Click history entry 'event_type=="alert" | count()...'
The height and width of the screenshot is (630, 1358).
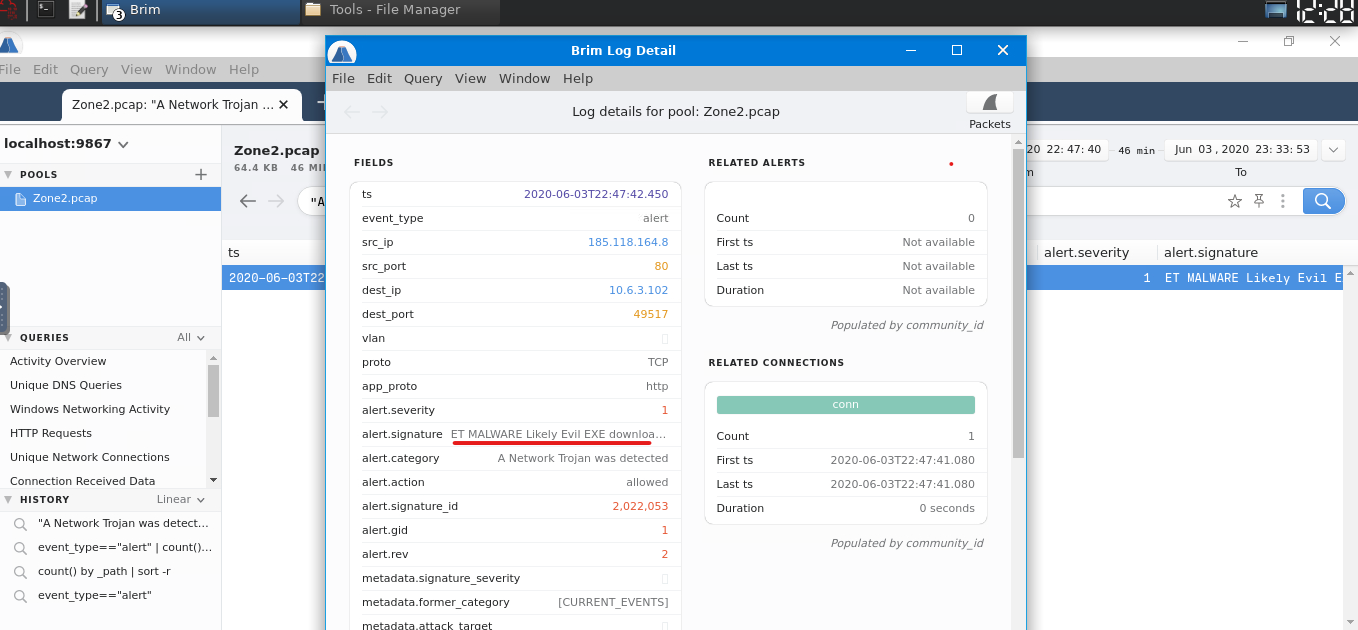(125, 547)
